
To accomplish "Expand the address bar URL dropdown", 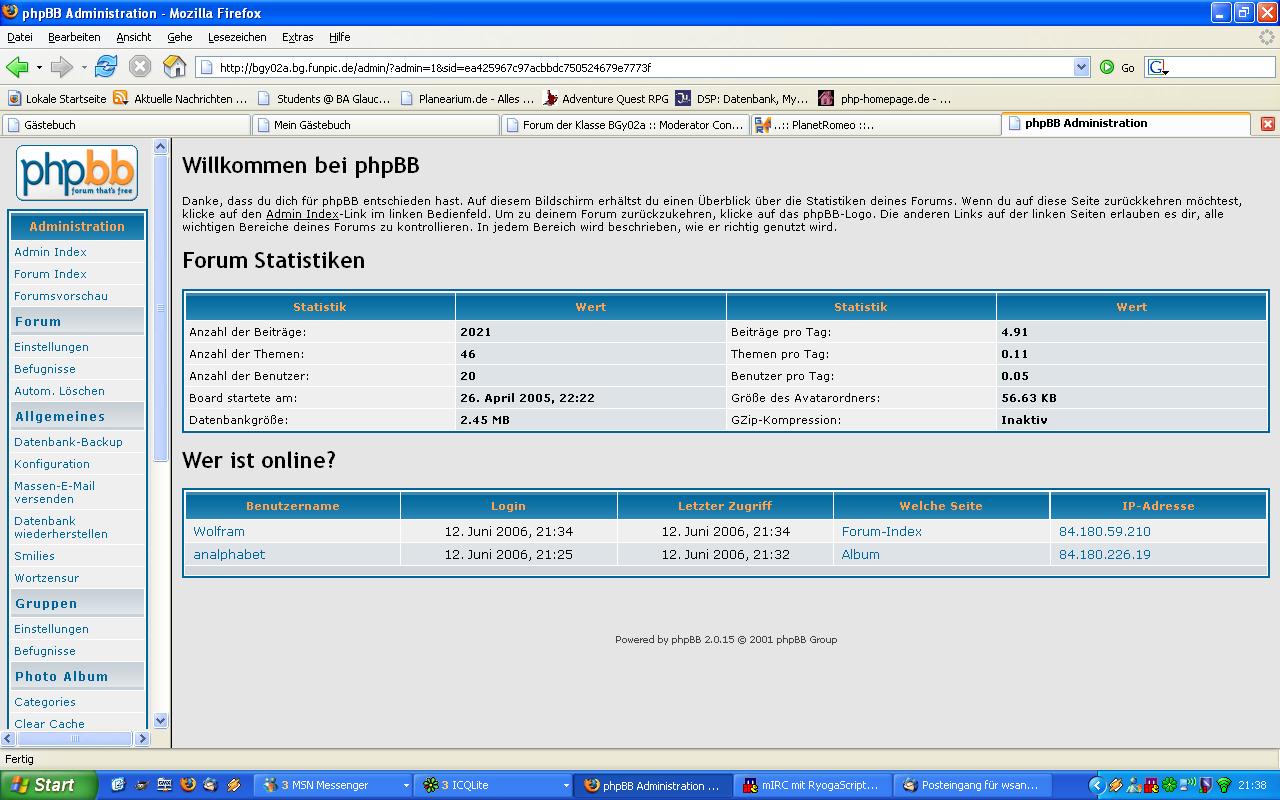I will point(1081,67).
